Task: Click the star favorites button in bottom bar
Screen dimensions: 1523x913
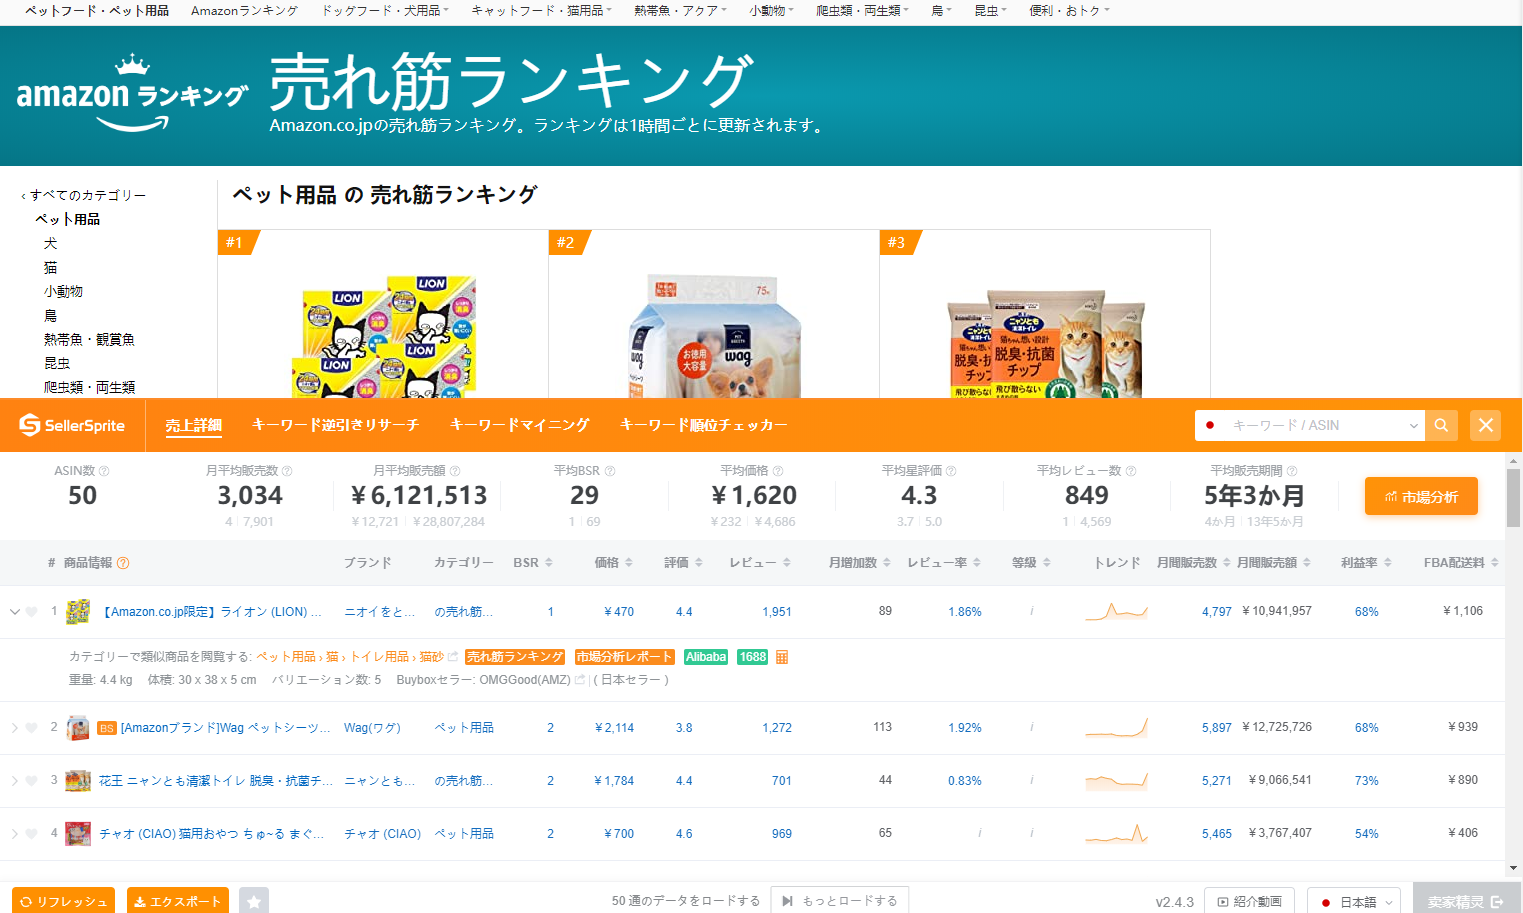Action: click(x=254, y=902)
